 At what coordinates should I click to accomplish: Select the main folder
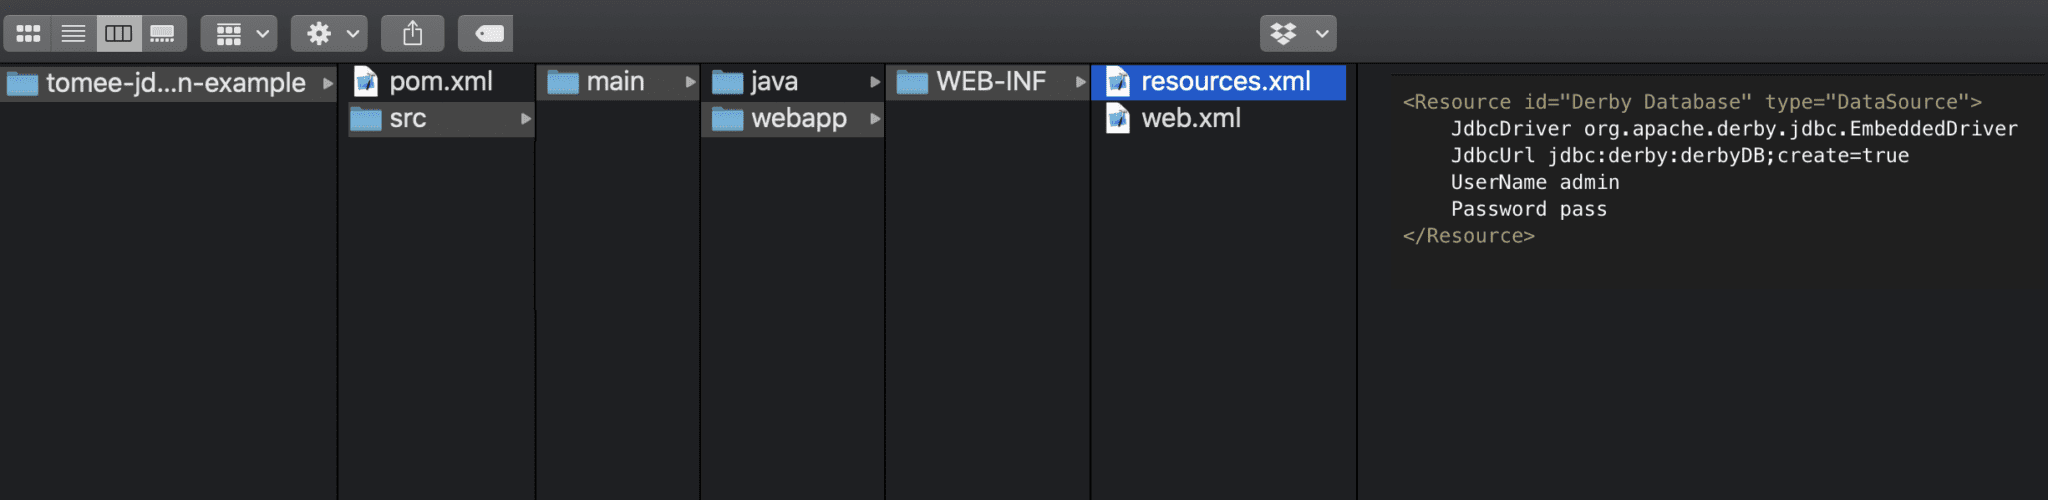[617, 82]
